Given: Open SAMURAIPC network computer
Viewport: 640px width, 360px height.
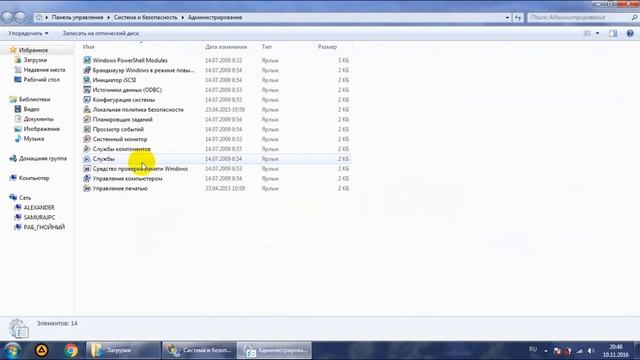Looking at the screenshot, I should coord(39,217).
